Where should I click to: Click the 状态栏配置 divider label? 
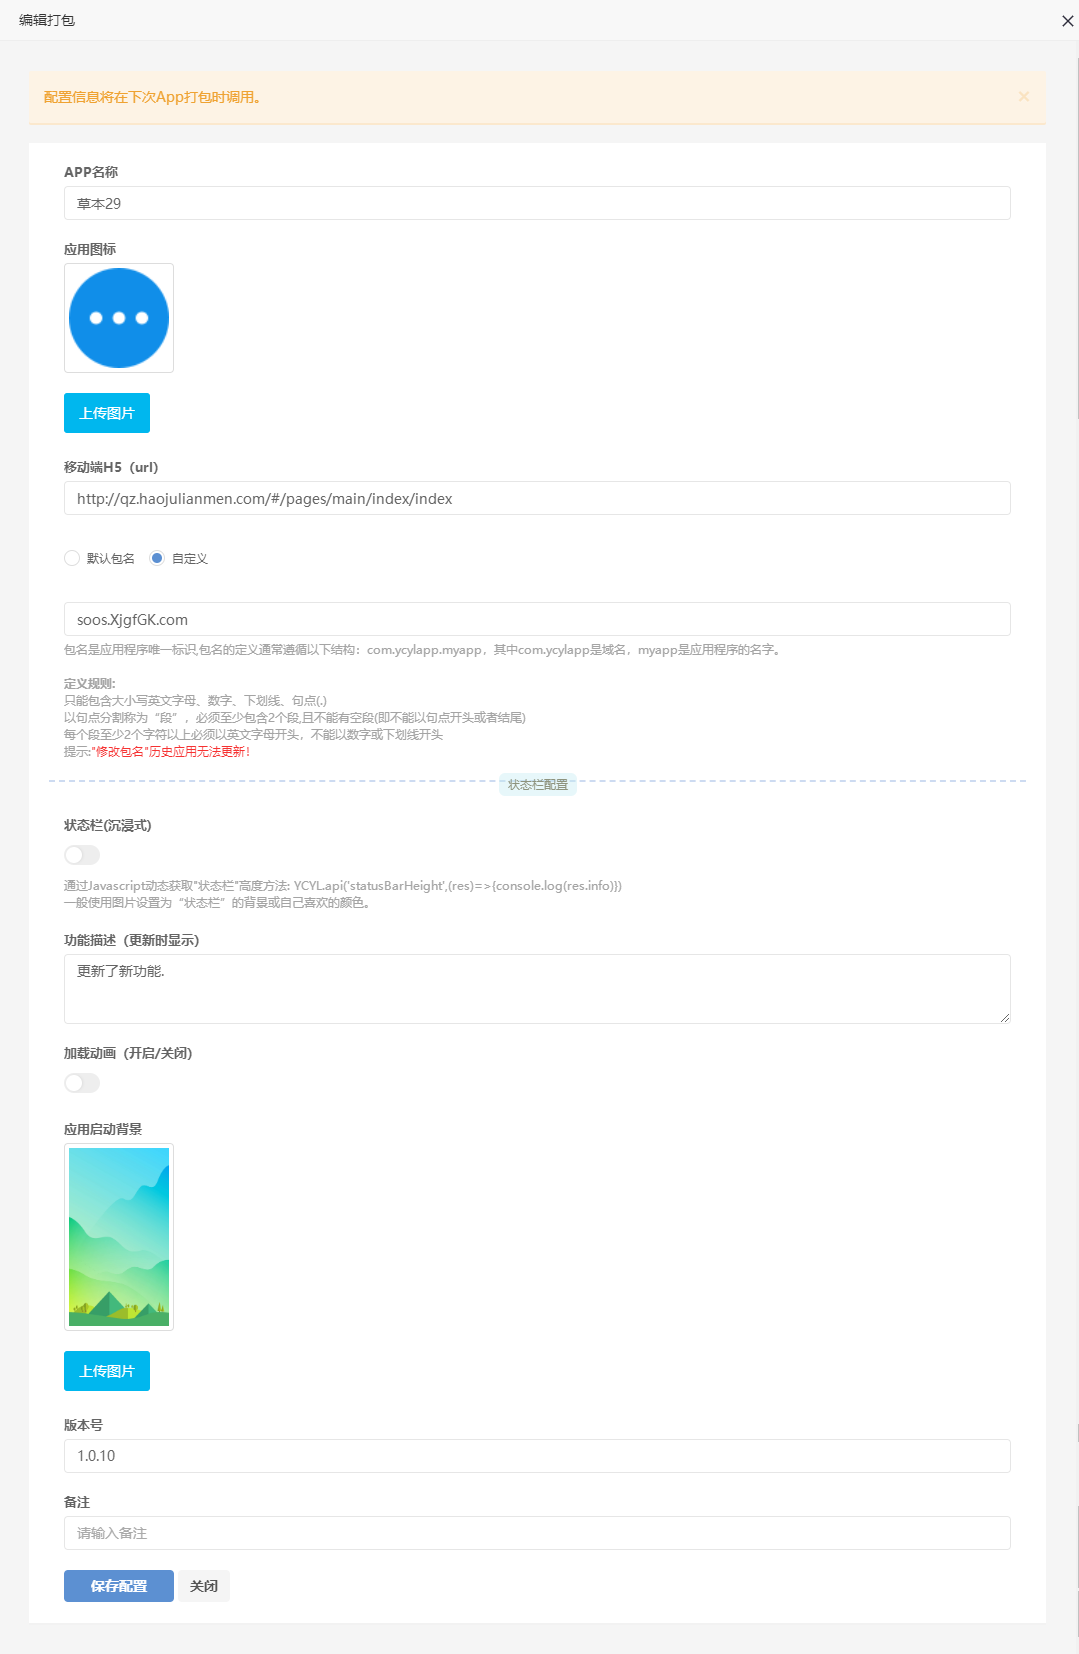[538, 785]
